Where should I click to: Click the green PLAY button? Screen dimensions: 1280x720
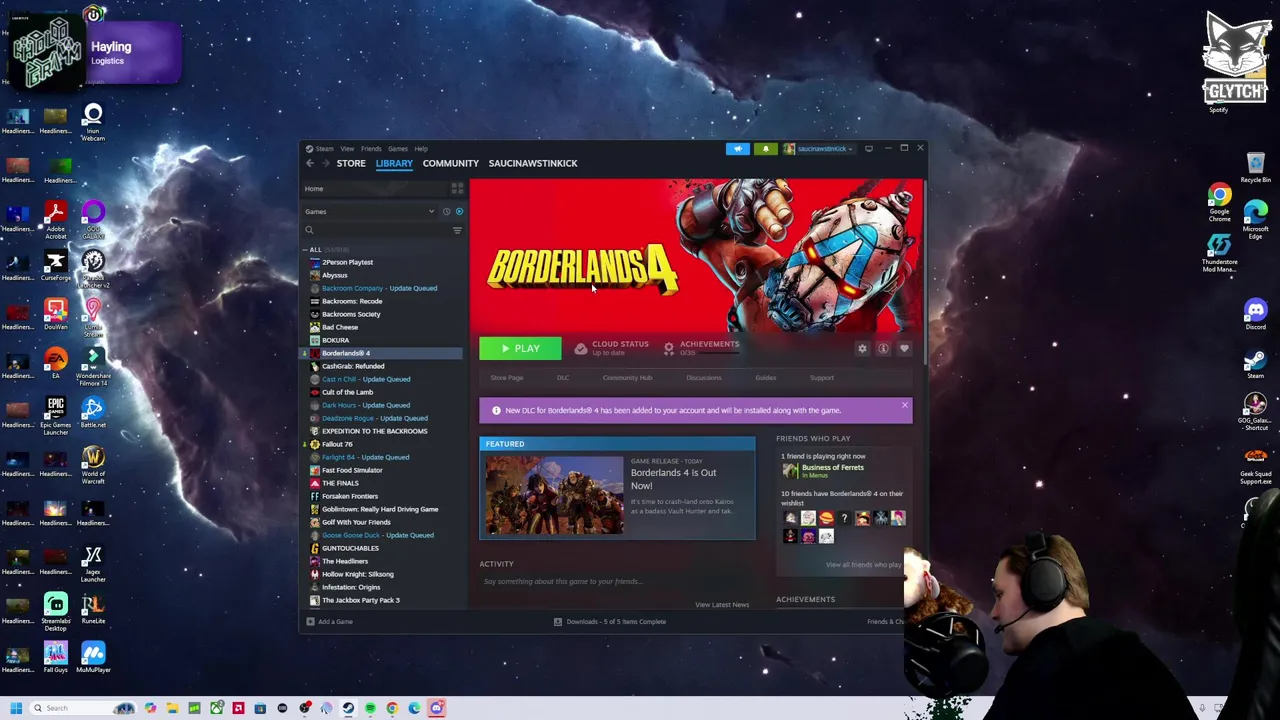coord(520,348)
